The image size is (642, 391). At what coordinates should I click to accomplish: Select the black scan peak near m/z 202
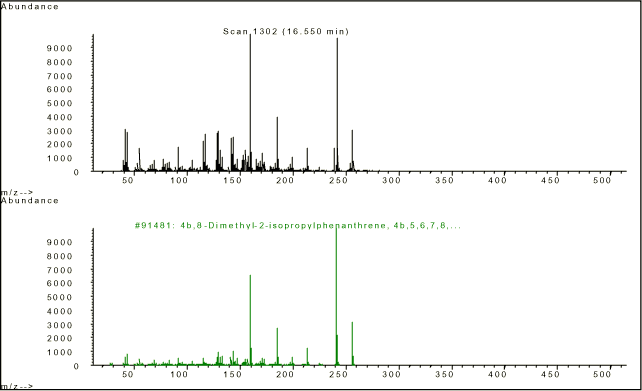[292, 164]
